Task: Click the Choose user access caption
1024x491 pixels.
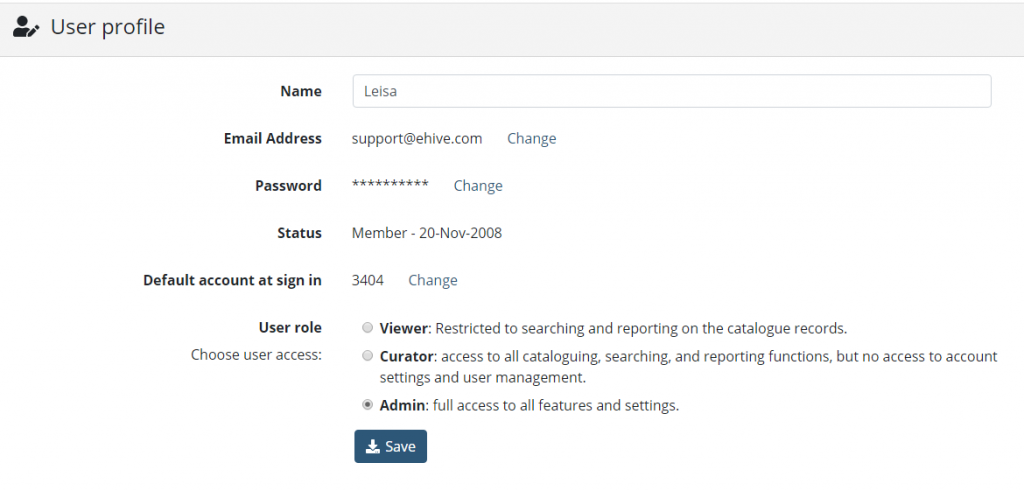Action: 256,355
